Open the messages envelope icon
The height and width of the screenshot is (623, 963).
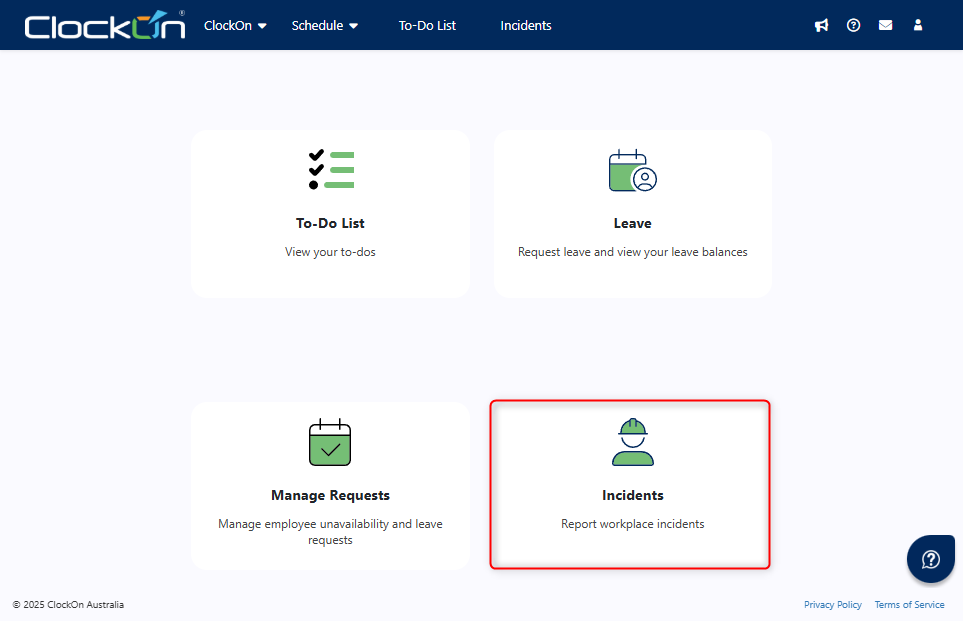(885, 25)
